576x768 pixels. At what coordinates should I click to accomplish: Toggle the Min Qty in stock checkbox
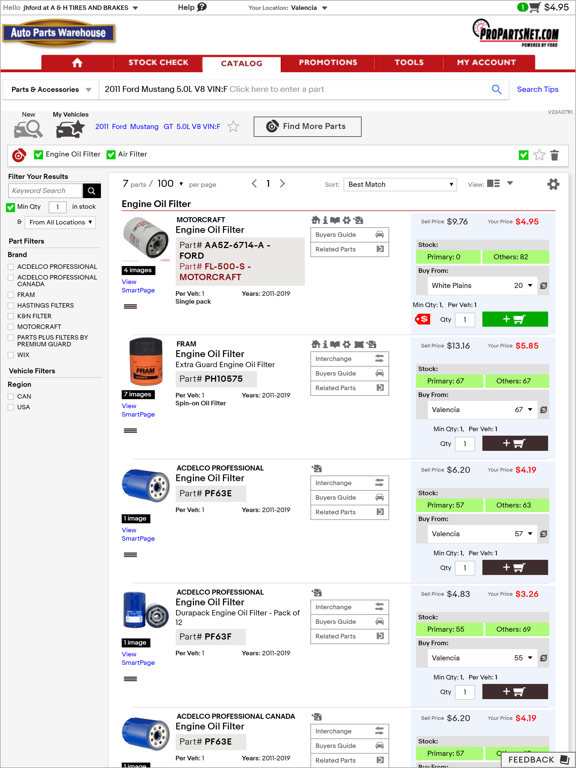tap(10, 207)
